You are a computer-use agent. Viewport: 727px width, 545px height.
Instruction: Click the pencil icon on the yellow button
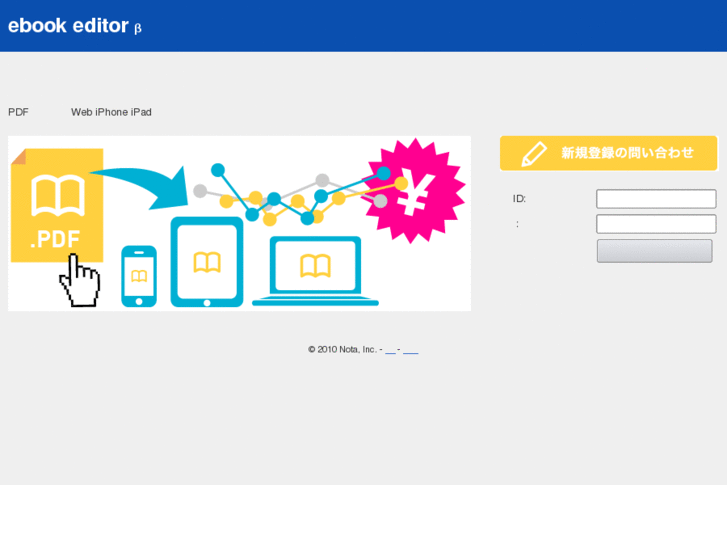[x=534, y=154]
